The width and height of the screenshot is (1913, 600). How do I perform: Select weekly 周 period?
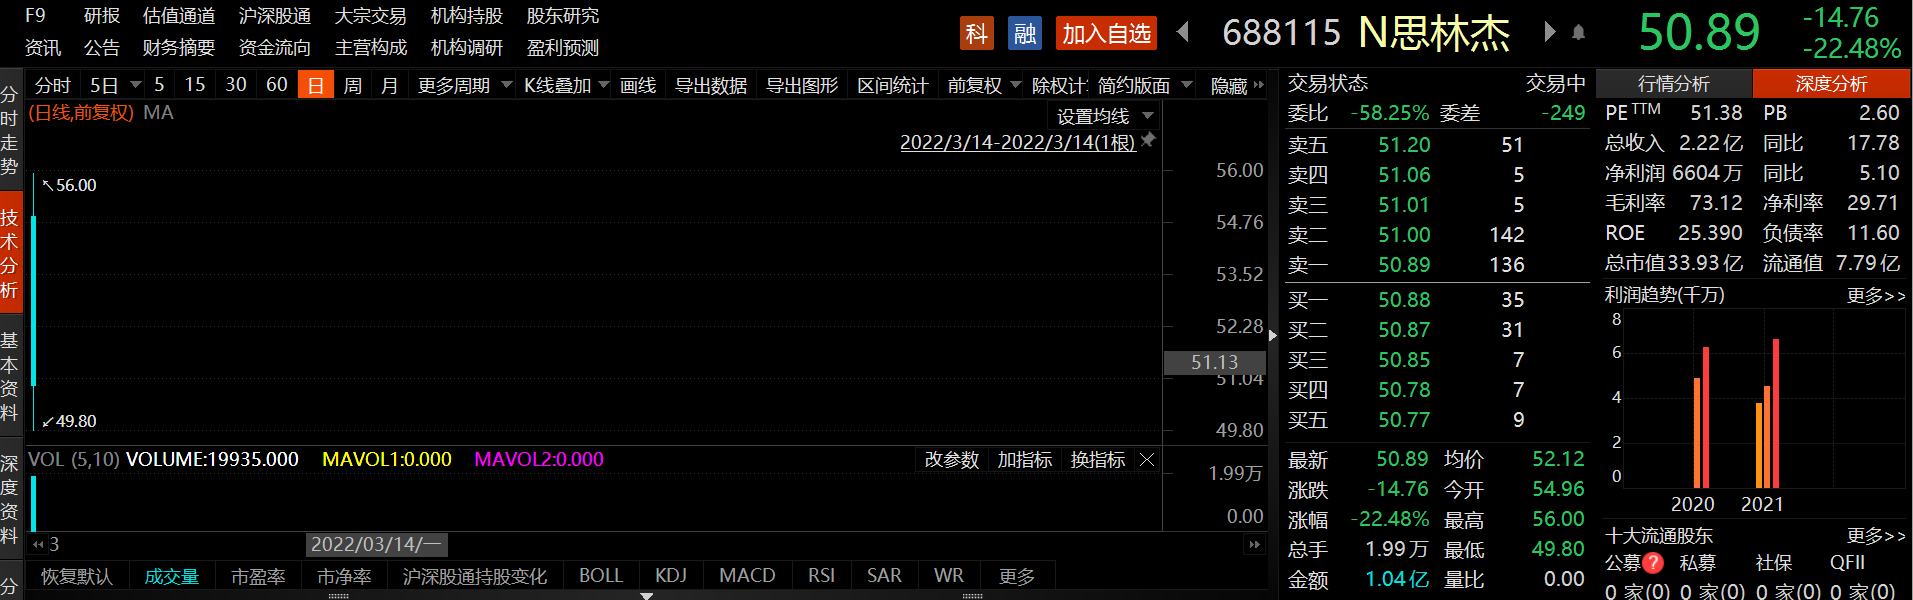coord(353,85)
